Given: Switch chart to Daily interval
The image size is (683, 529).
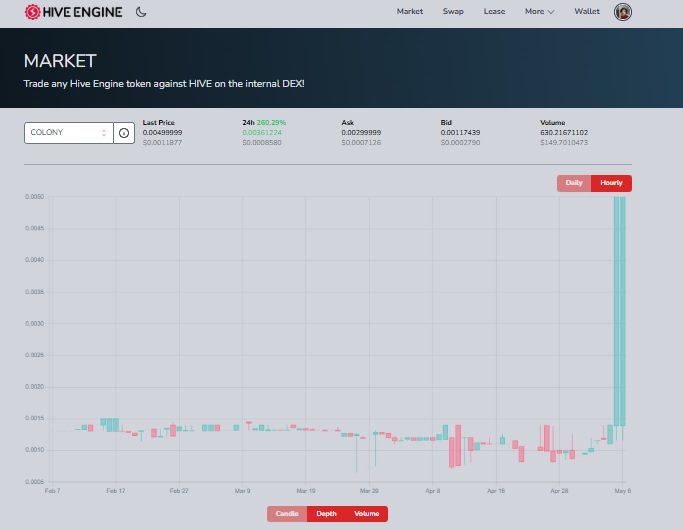Looking at the screenshot, I should pyautogui.click(x=574, y=183).
